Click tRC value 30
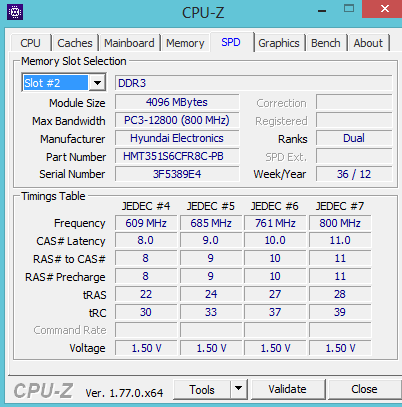The height and width of the screenshot is (407, 402). pos(146,312)
